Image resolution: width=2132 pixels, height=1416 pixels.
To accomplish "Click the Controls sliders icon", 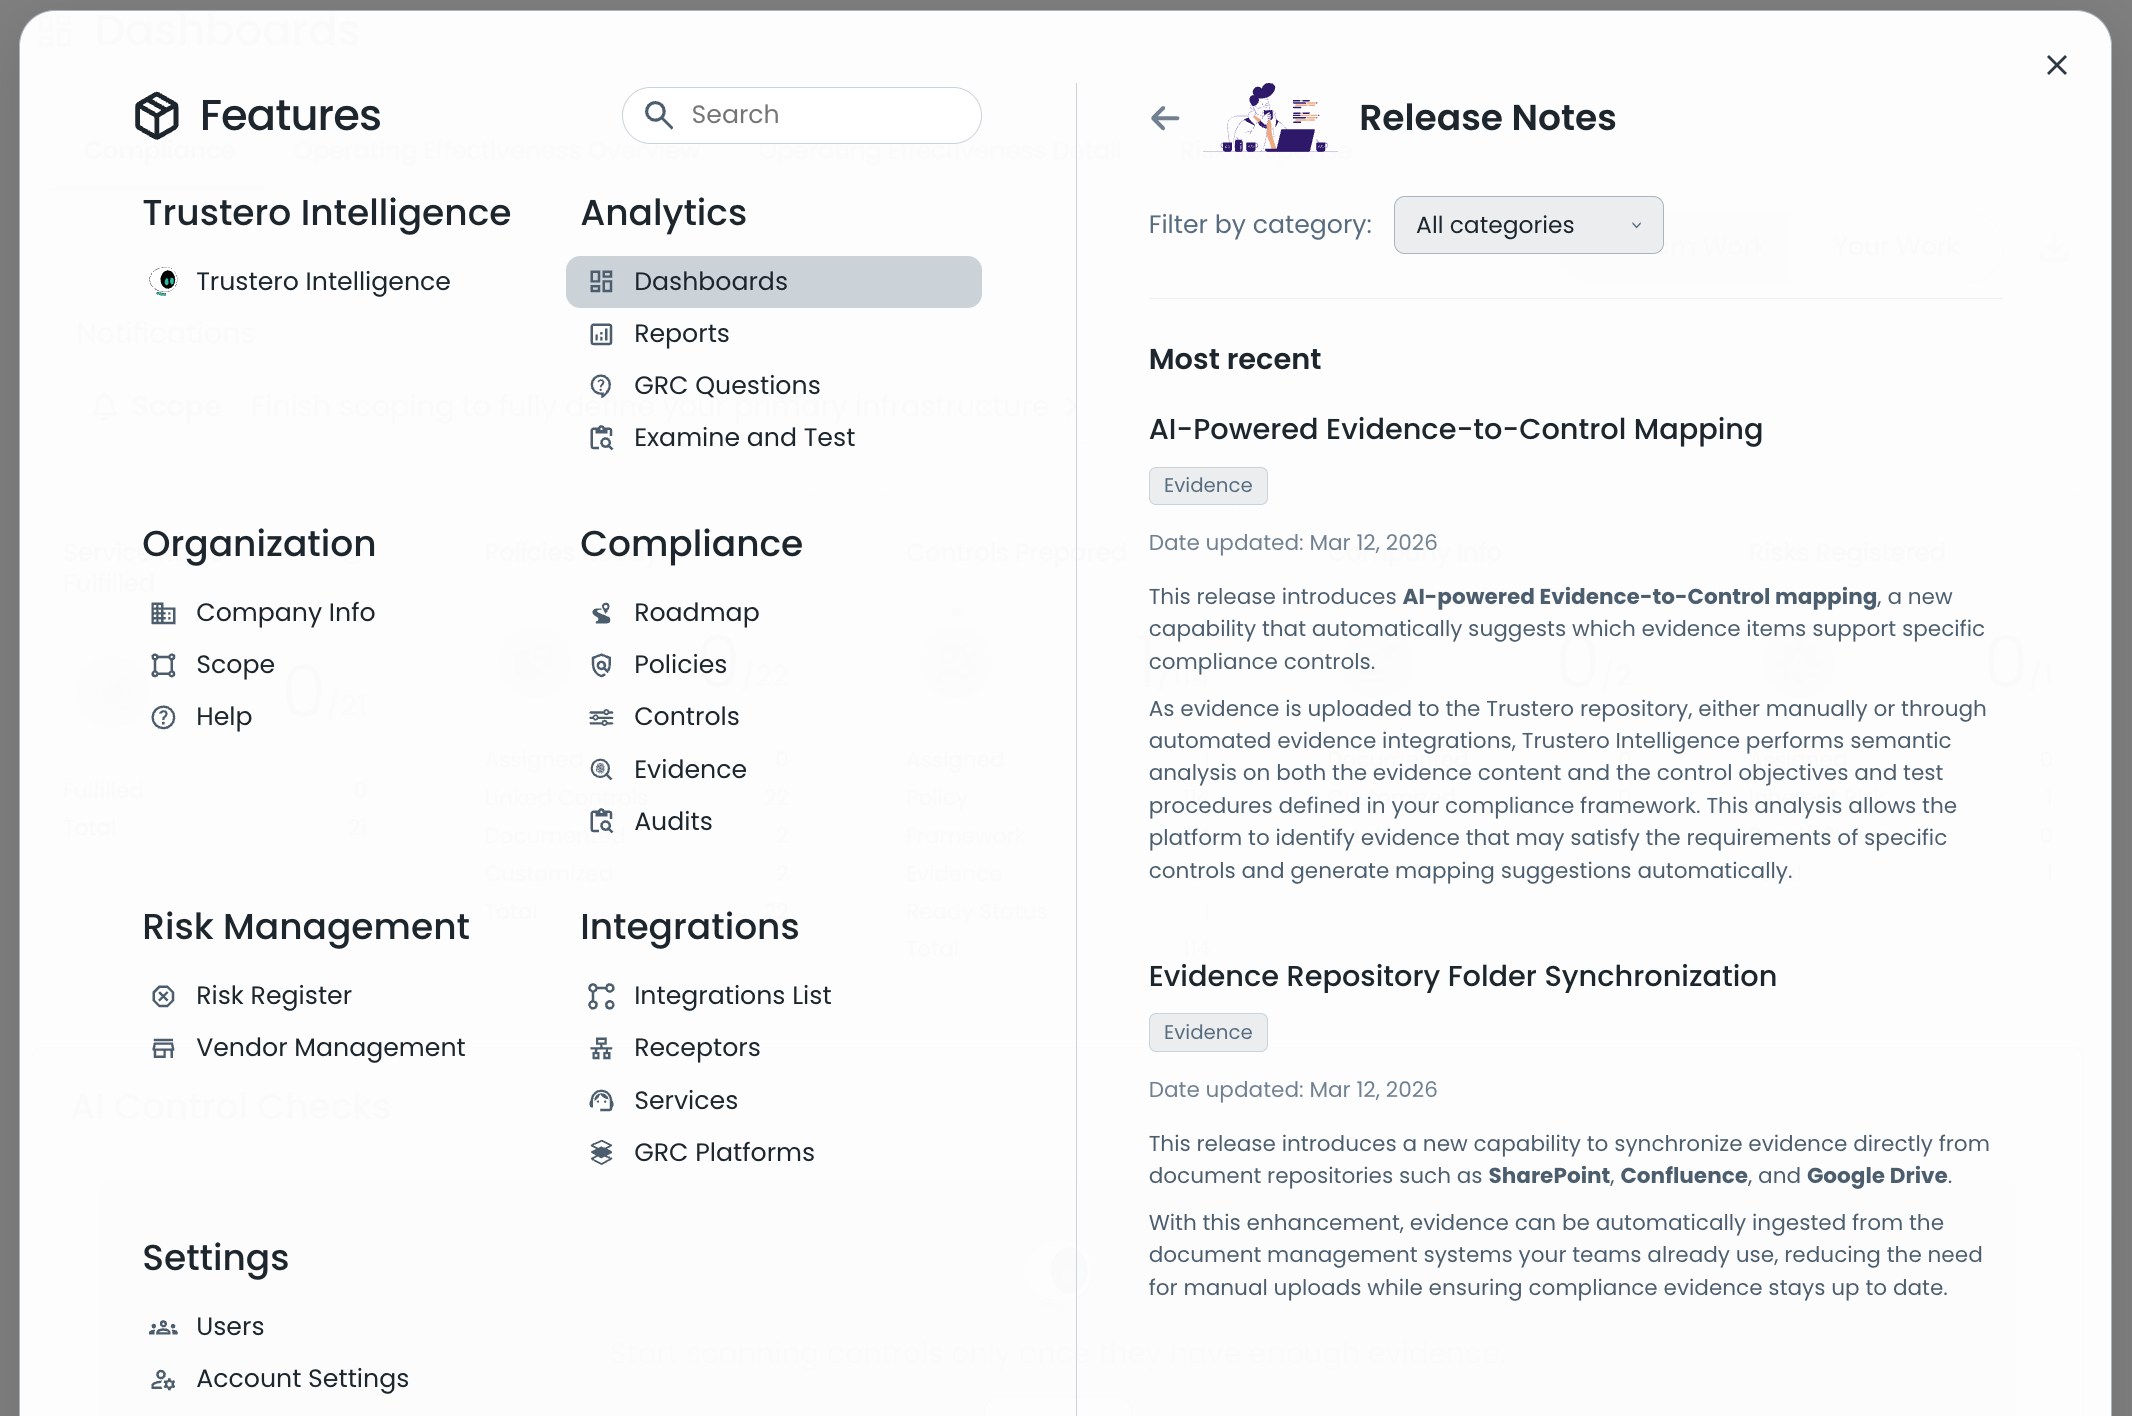I will coord(601,717).
